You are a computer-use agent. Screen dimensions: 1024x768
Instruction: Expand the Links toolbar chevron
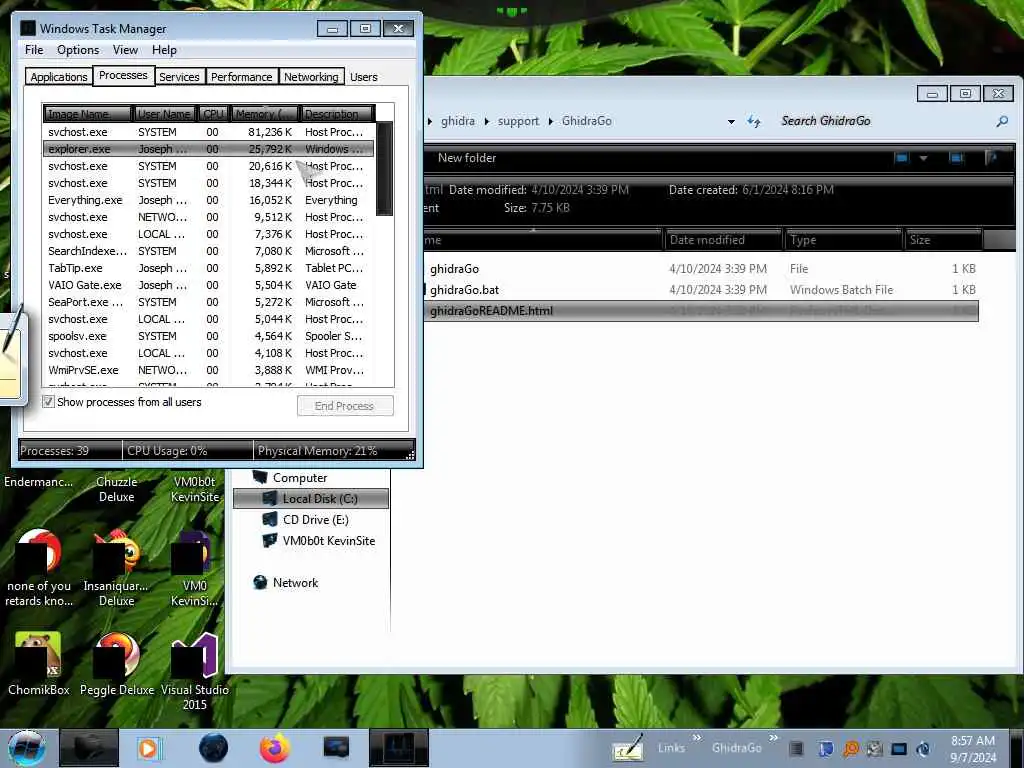pos(697,738)
